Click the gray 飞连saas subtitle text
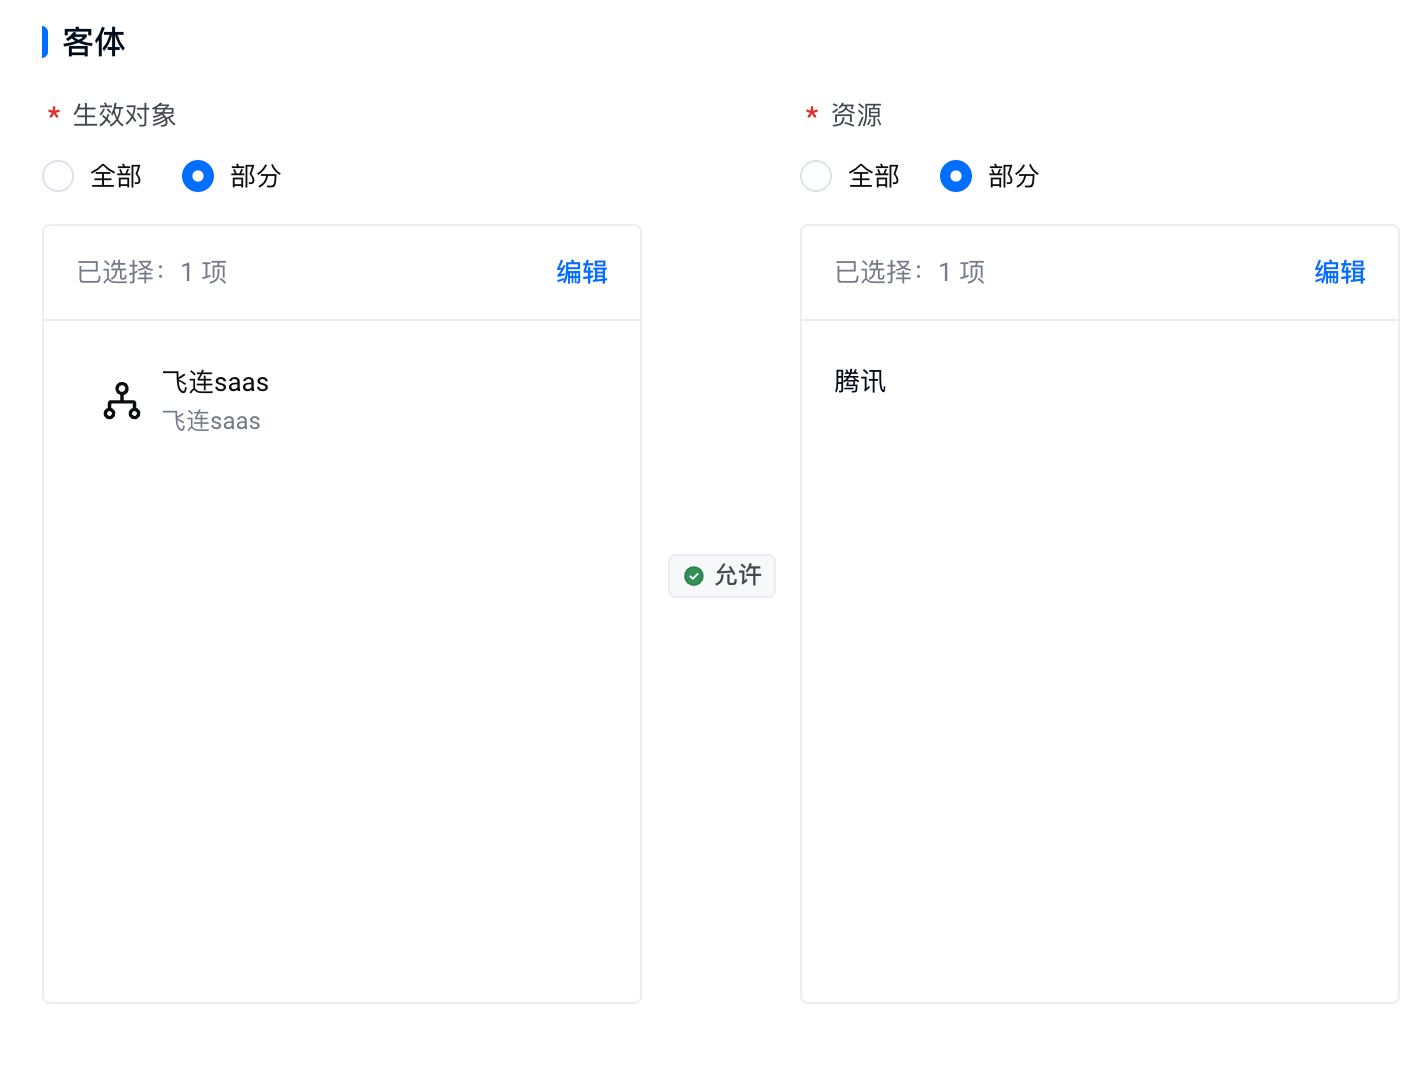This screenshot has height=1066, width=1426. 212,421
